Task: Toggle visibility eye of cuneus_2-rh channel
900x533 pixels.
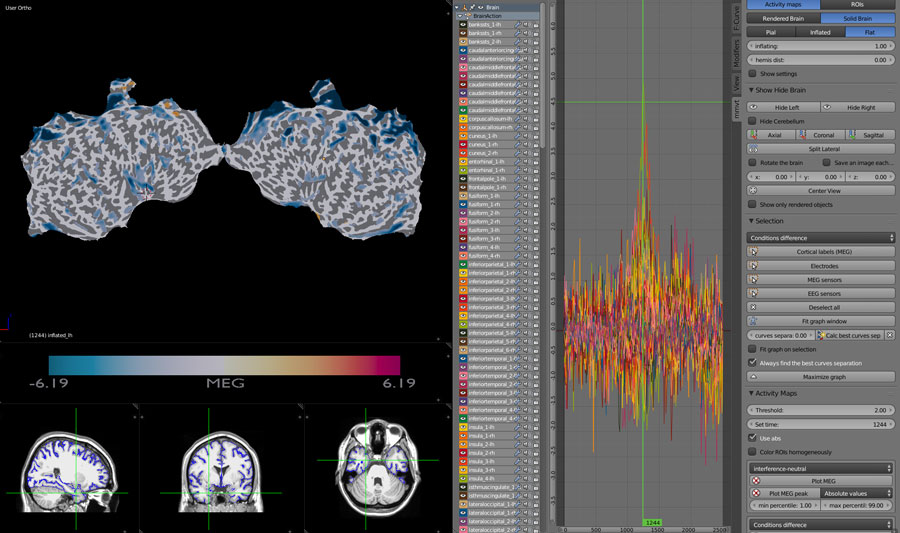Action: [x=463, y=153]
